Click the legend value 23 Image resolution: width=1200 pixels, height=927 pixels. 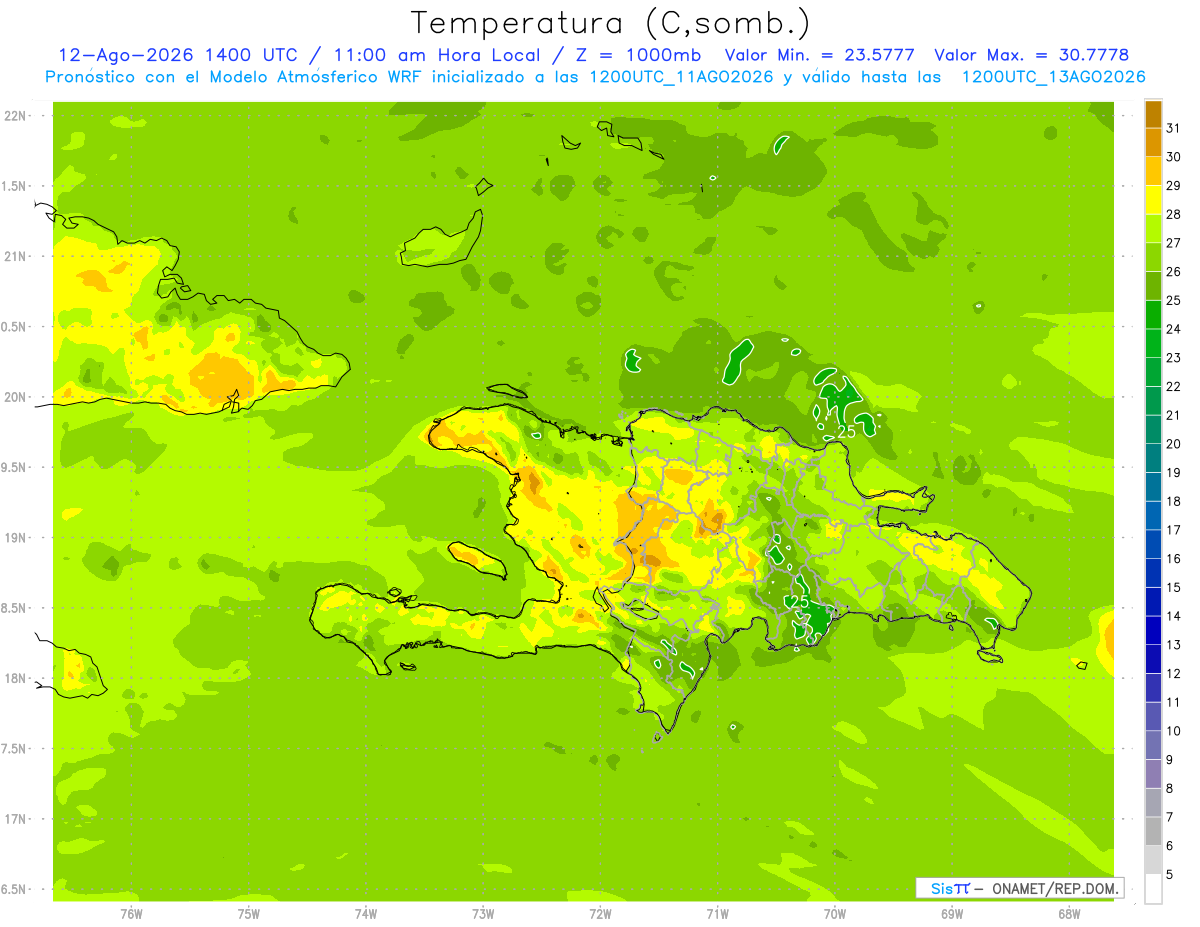pyautogui.click(x=1174, y=358)
